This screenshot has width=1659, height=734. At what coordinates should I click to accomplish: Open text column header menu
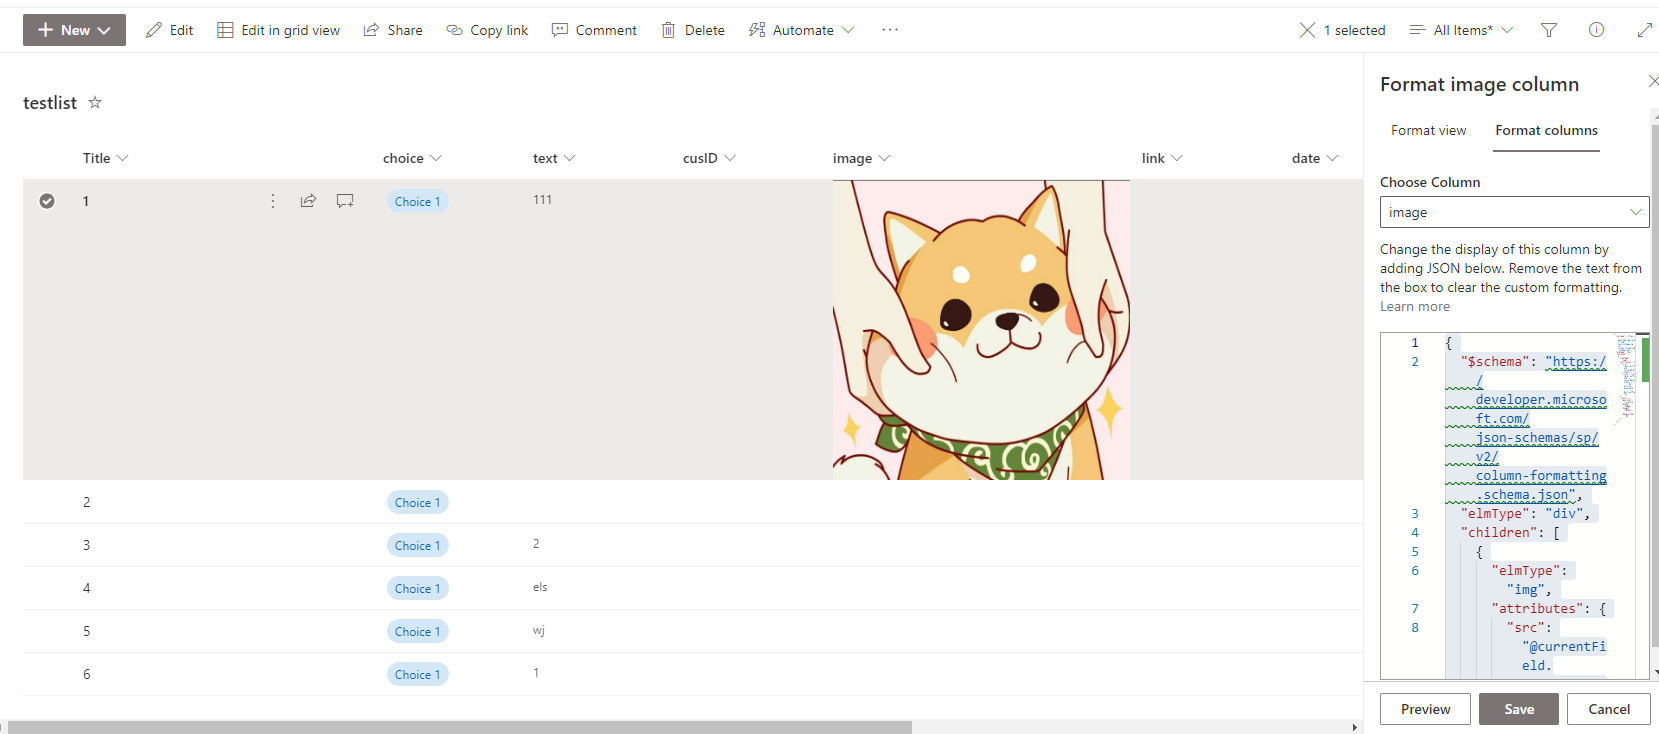554,158
